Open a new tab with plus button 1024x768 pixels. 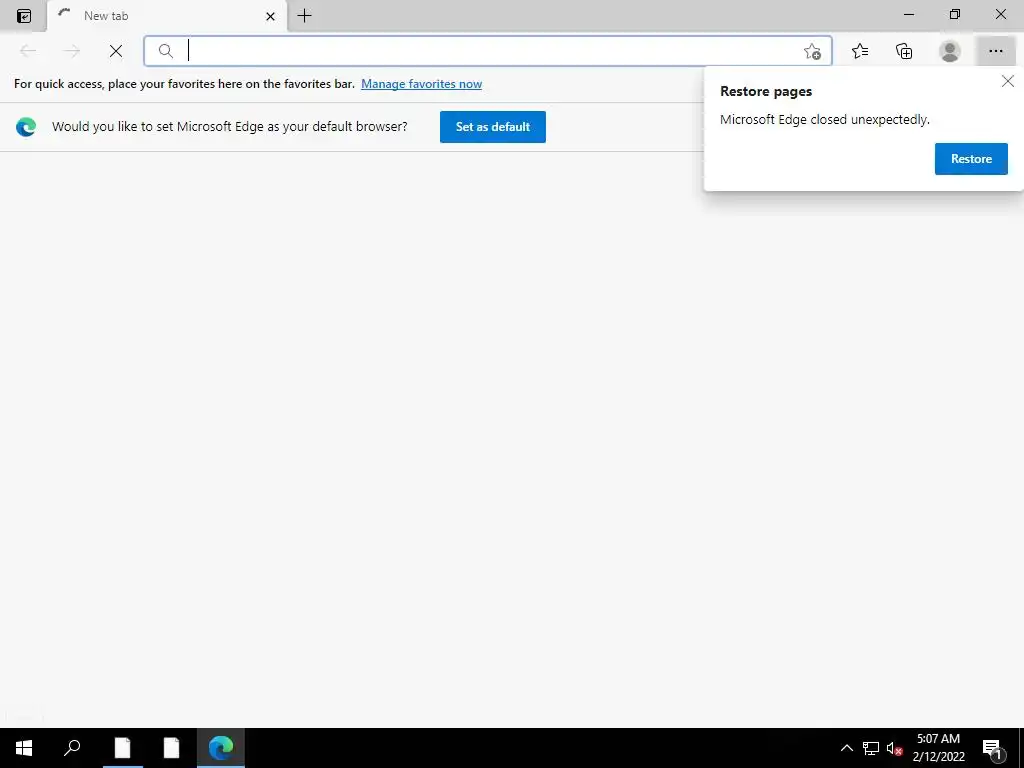pos(304,16)
